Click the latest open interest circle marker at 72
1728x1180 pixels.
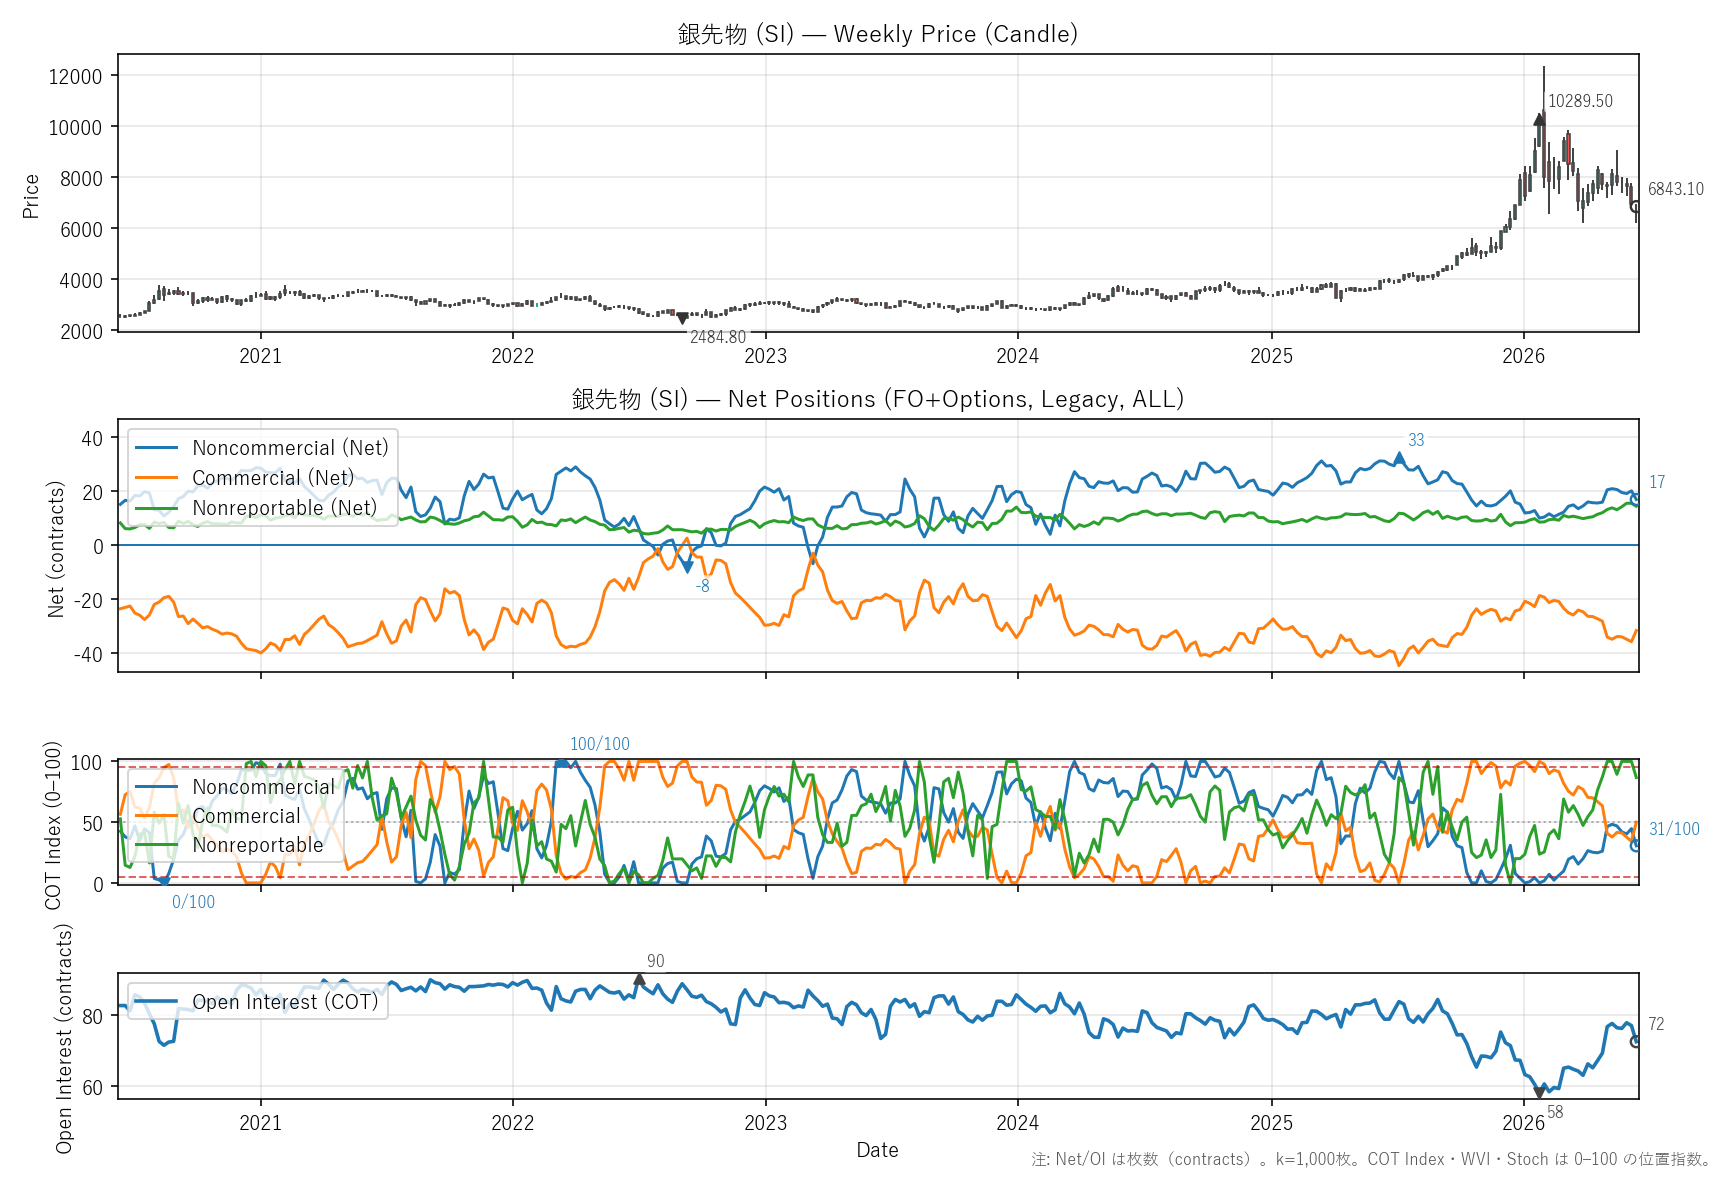pyautogui.click(x=1636, y=1041)
